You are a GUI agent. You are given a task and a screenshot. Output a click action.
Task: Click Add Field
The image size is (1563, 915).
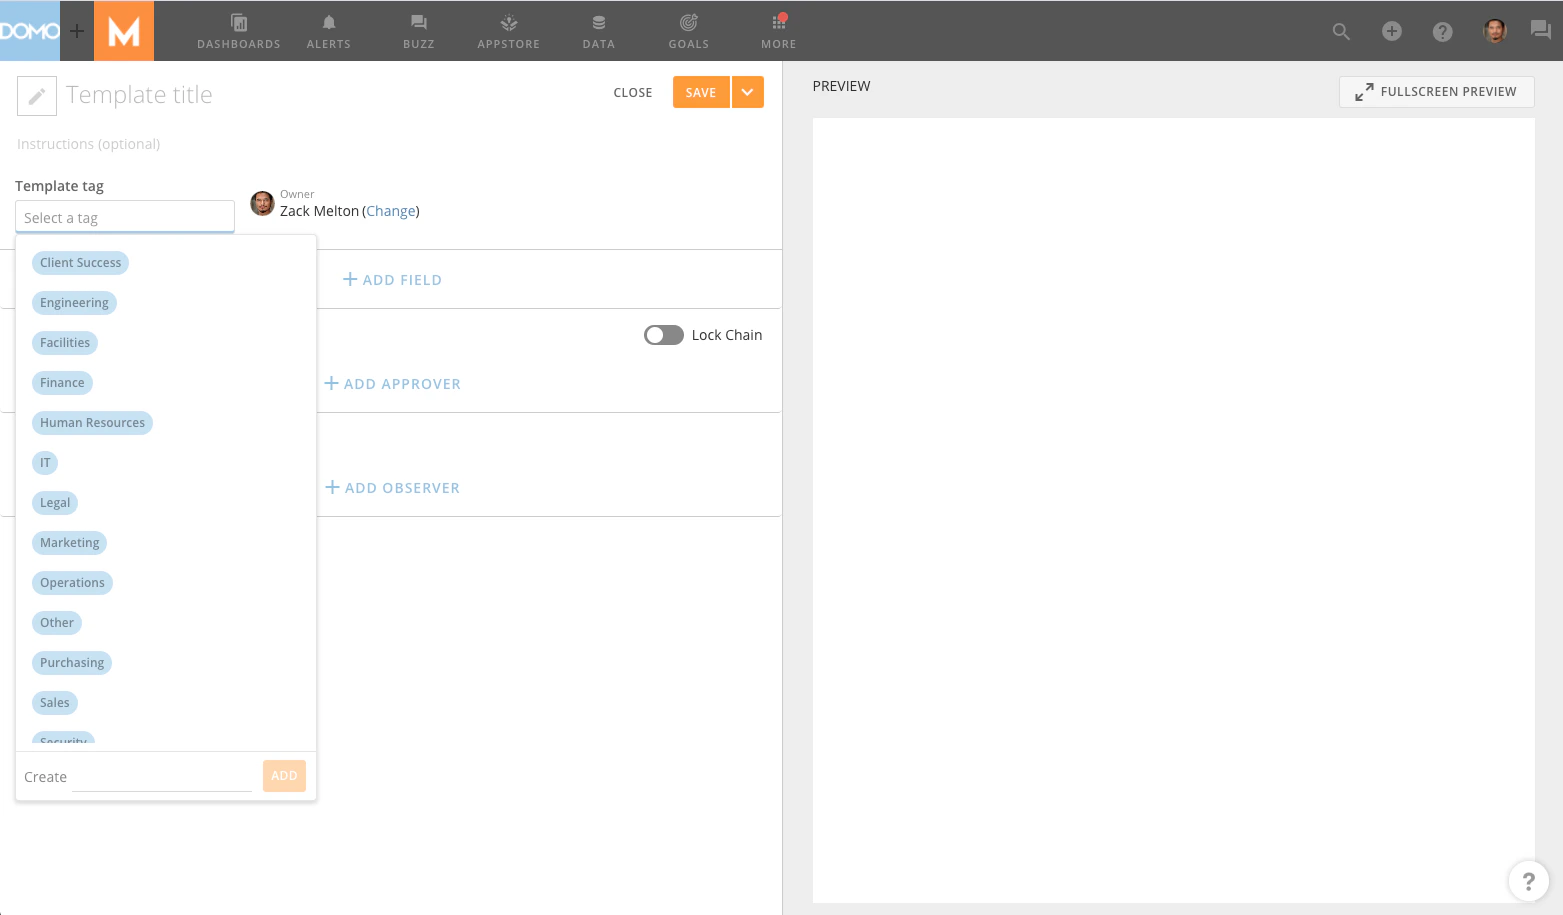click(x=392, y=280)
